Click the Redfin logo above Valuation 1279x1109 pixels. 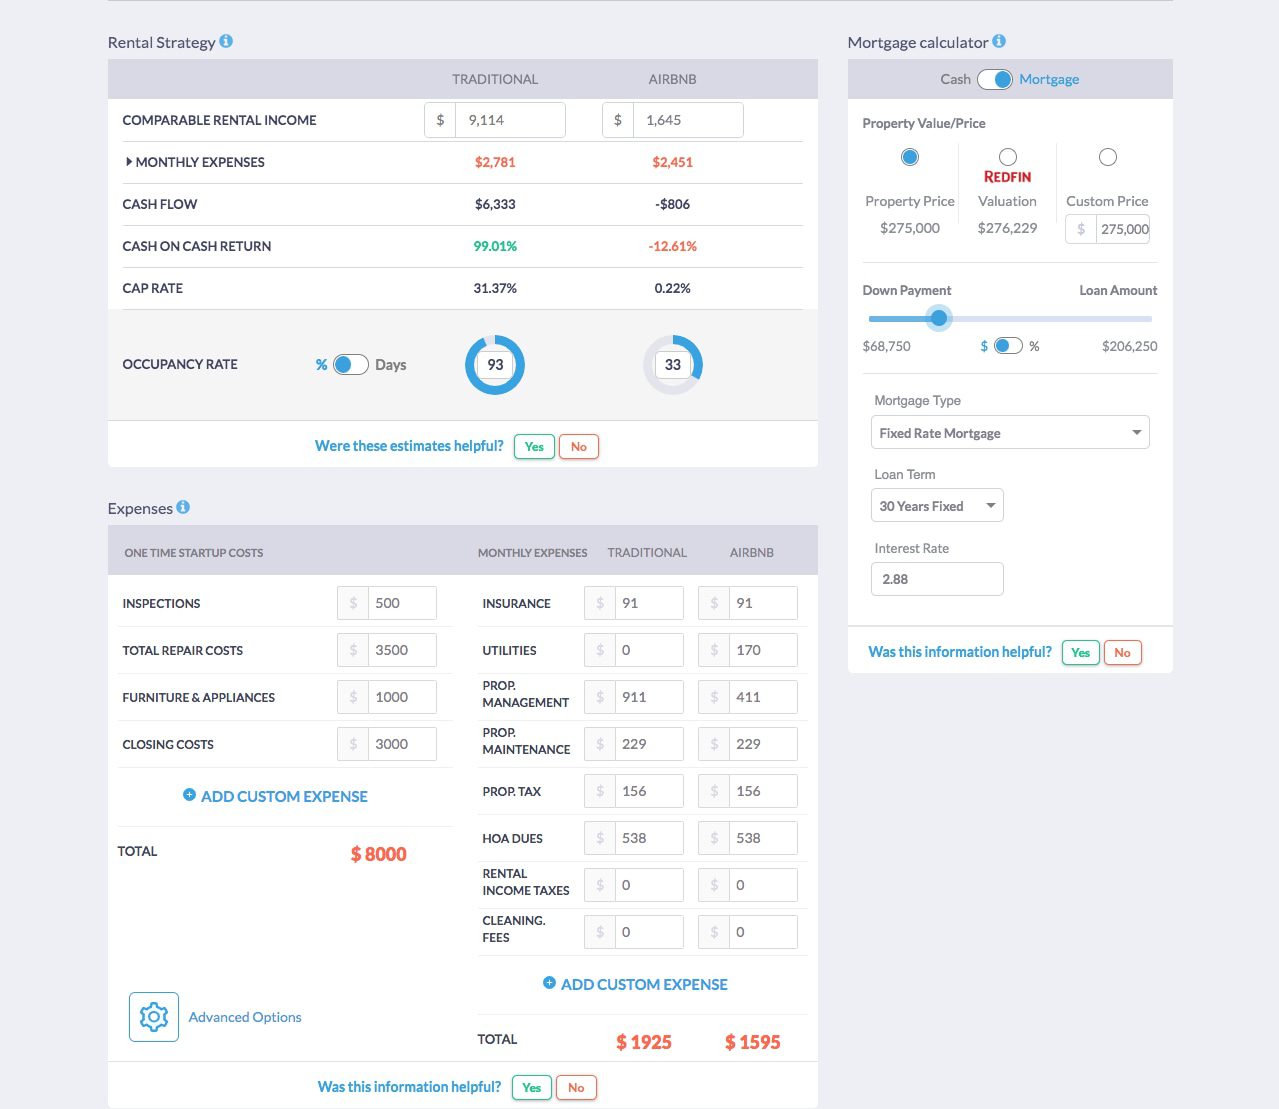point(1007,176)
